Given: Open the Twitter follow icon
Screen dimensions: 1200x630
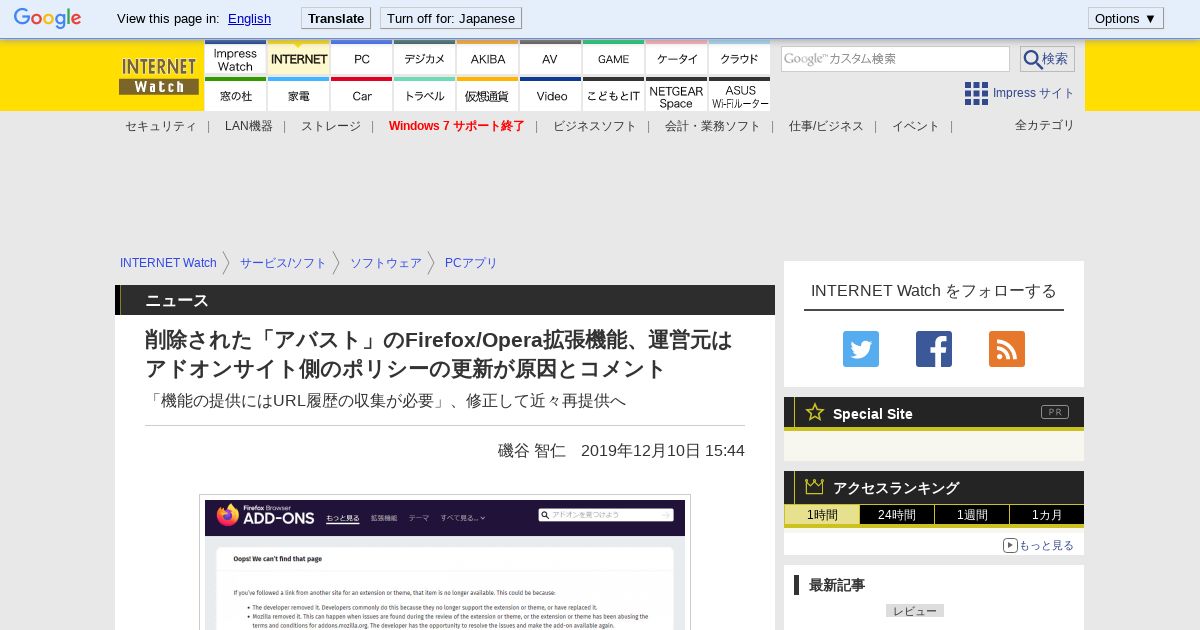Looking at the screenshot, I should coord(861,349).
